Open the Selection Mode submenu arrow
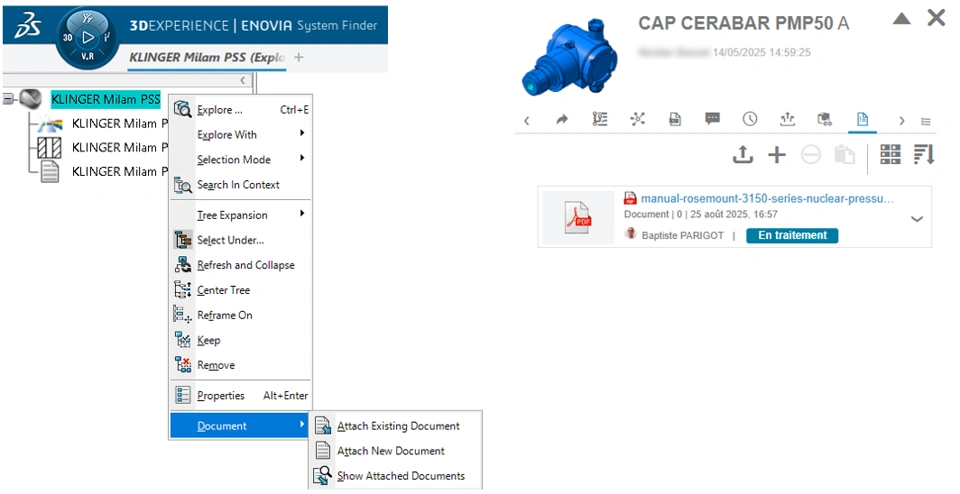The width and height of the screenshot is (960, 494). click(x=302, y=158)
